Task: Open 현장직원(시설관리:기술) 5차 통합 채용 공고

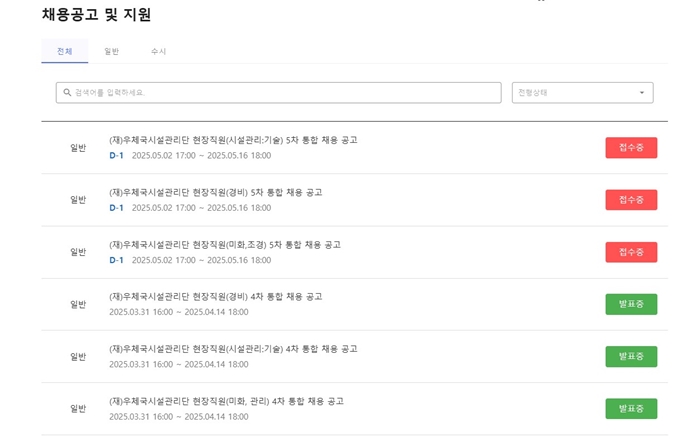Action: [x=233, y=140]
